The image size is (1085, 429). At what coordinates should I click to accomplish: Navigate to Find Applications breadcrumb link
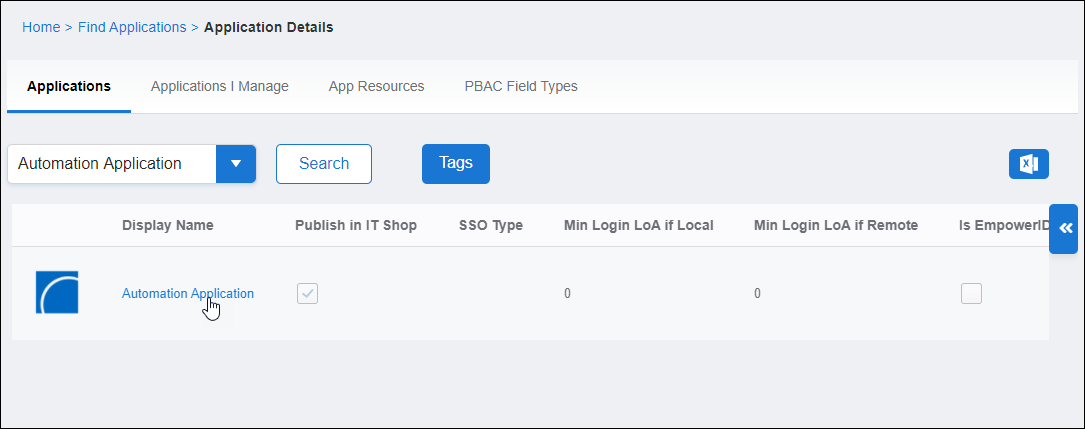click(132, 27)
